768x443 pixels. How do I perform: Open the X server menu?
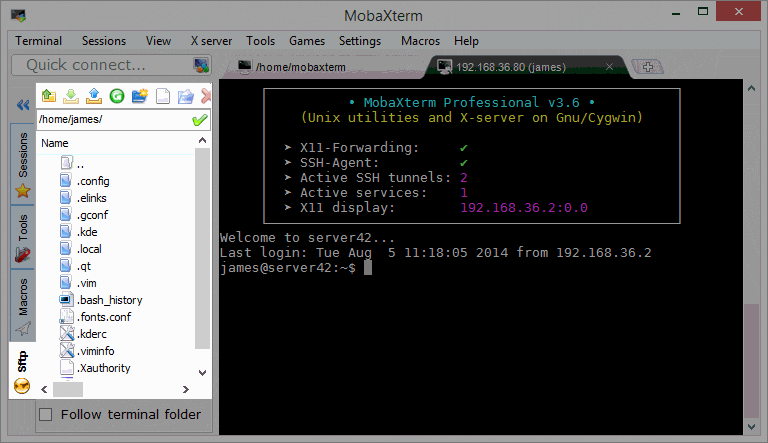[x=211, y=41]
